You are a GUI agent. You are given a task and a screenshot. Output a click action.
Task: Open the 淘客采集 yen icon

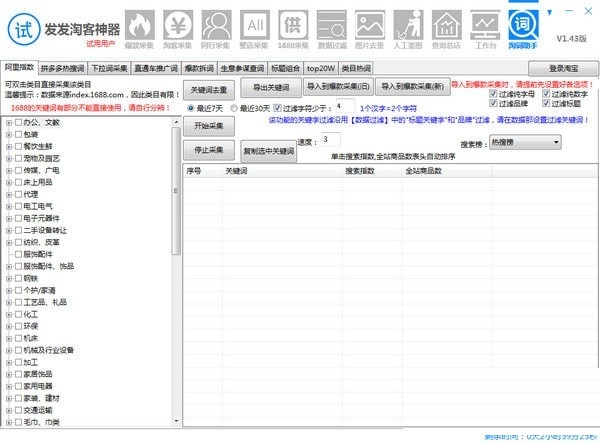(x=178, y=25)
